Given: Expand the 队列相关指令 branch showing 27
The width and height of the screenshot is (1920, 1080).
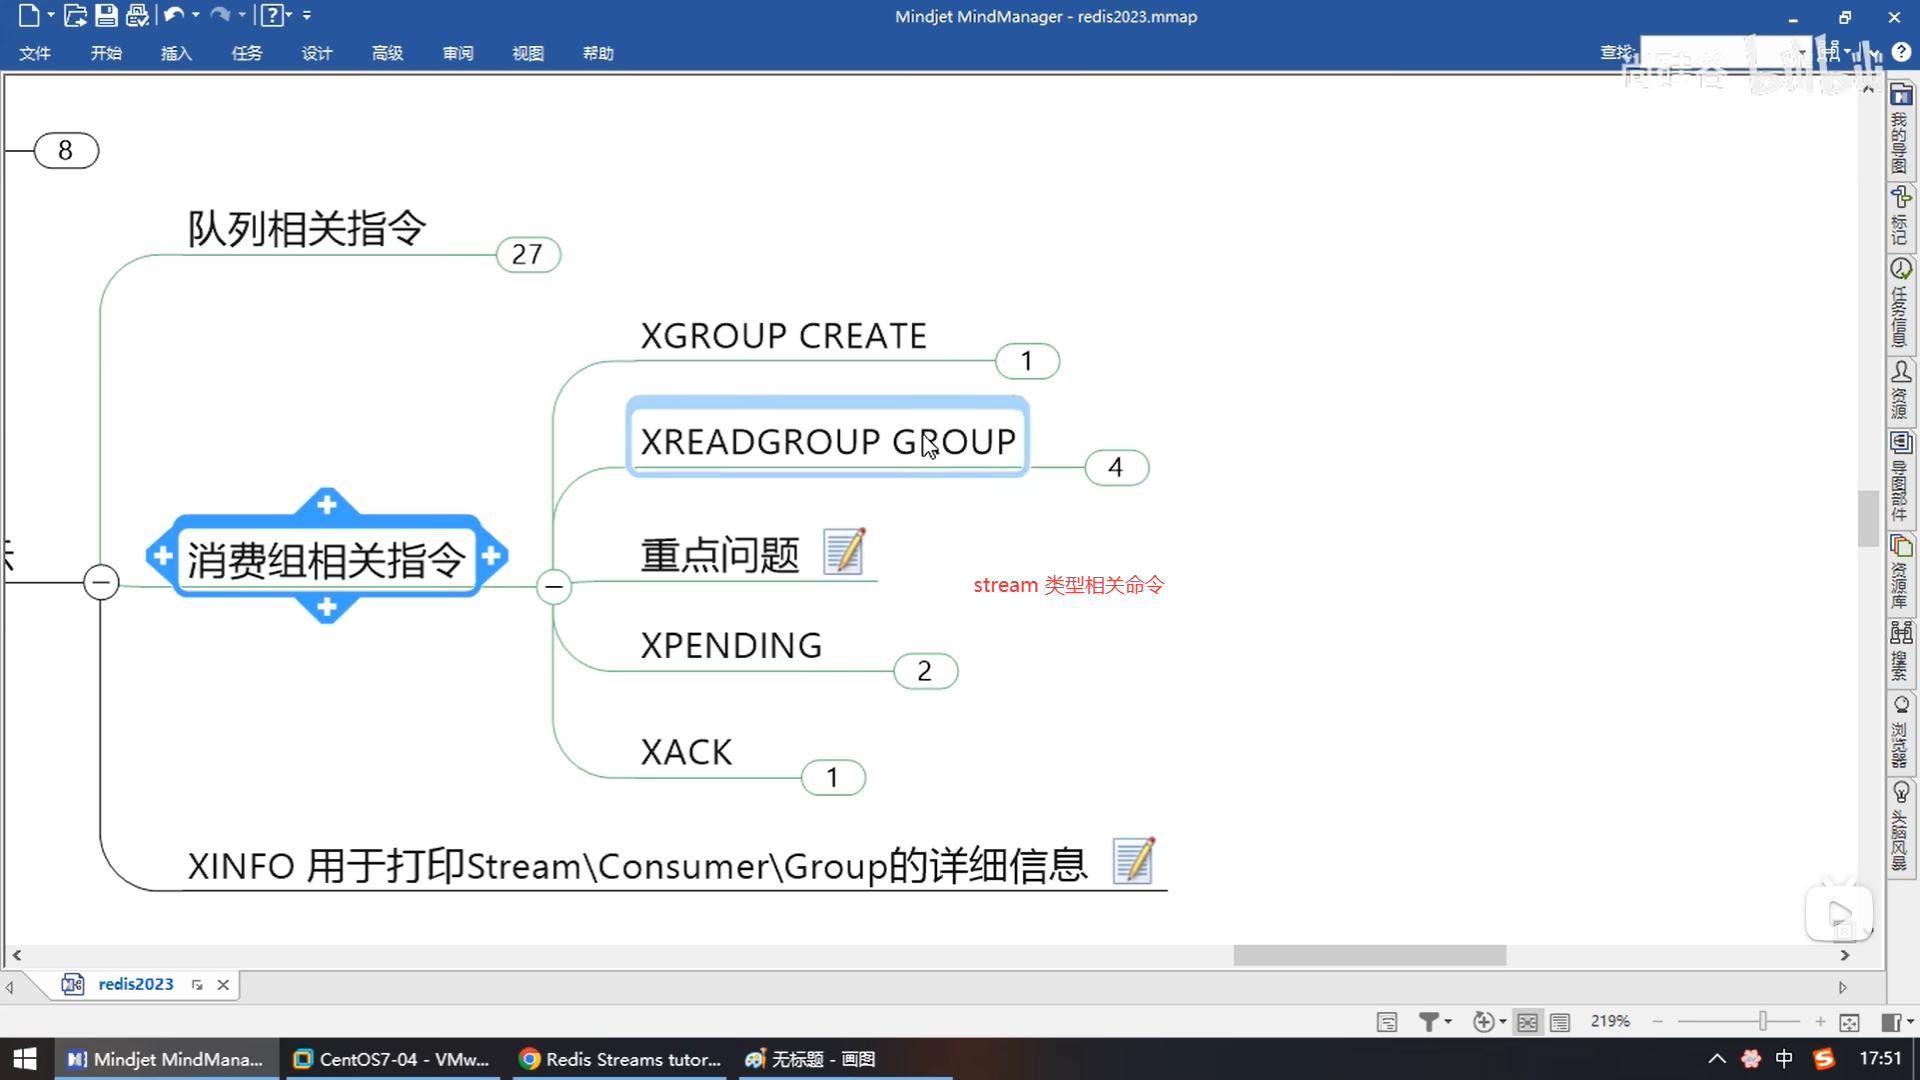Looking at the screenshot, I should pyautogui.click(x=527, y=255).
